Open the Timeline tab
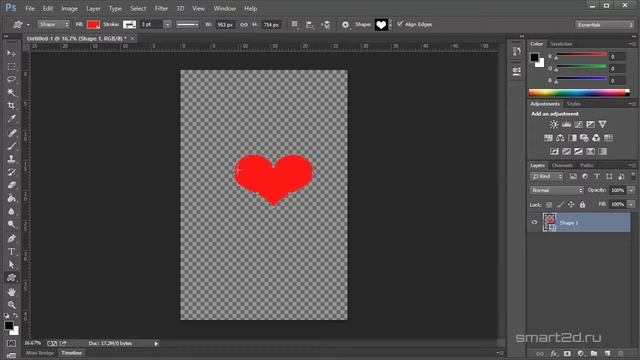This screenshot has width=640, height=360. pyautogui.click(x=72, y=353)
